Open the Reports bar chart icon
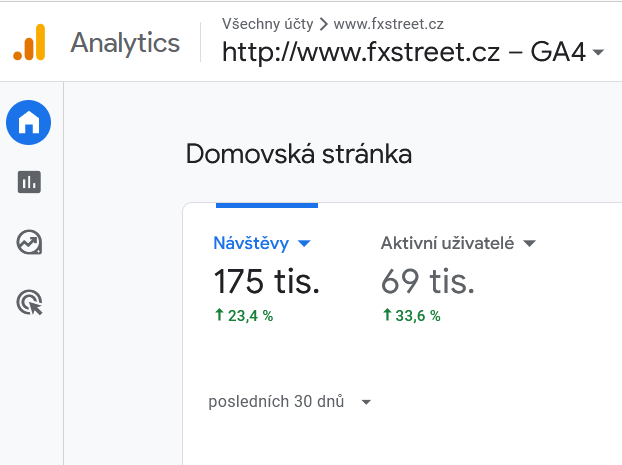Viewport: 622px width, 465px height. point(29,182)
